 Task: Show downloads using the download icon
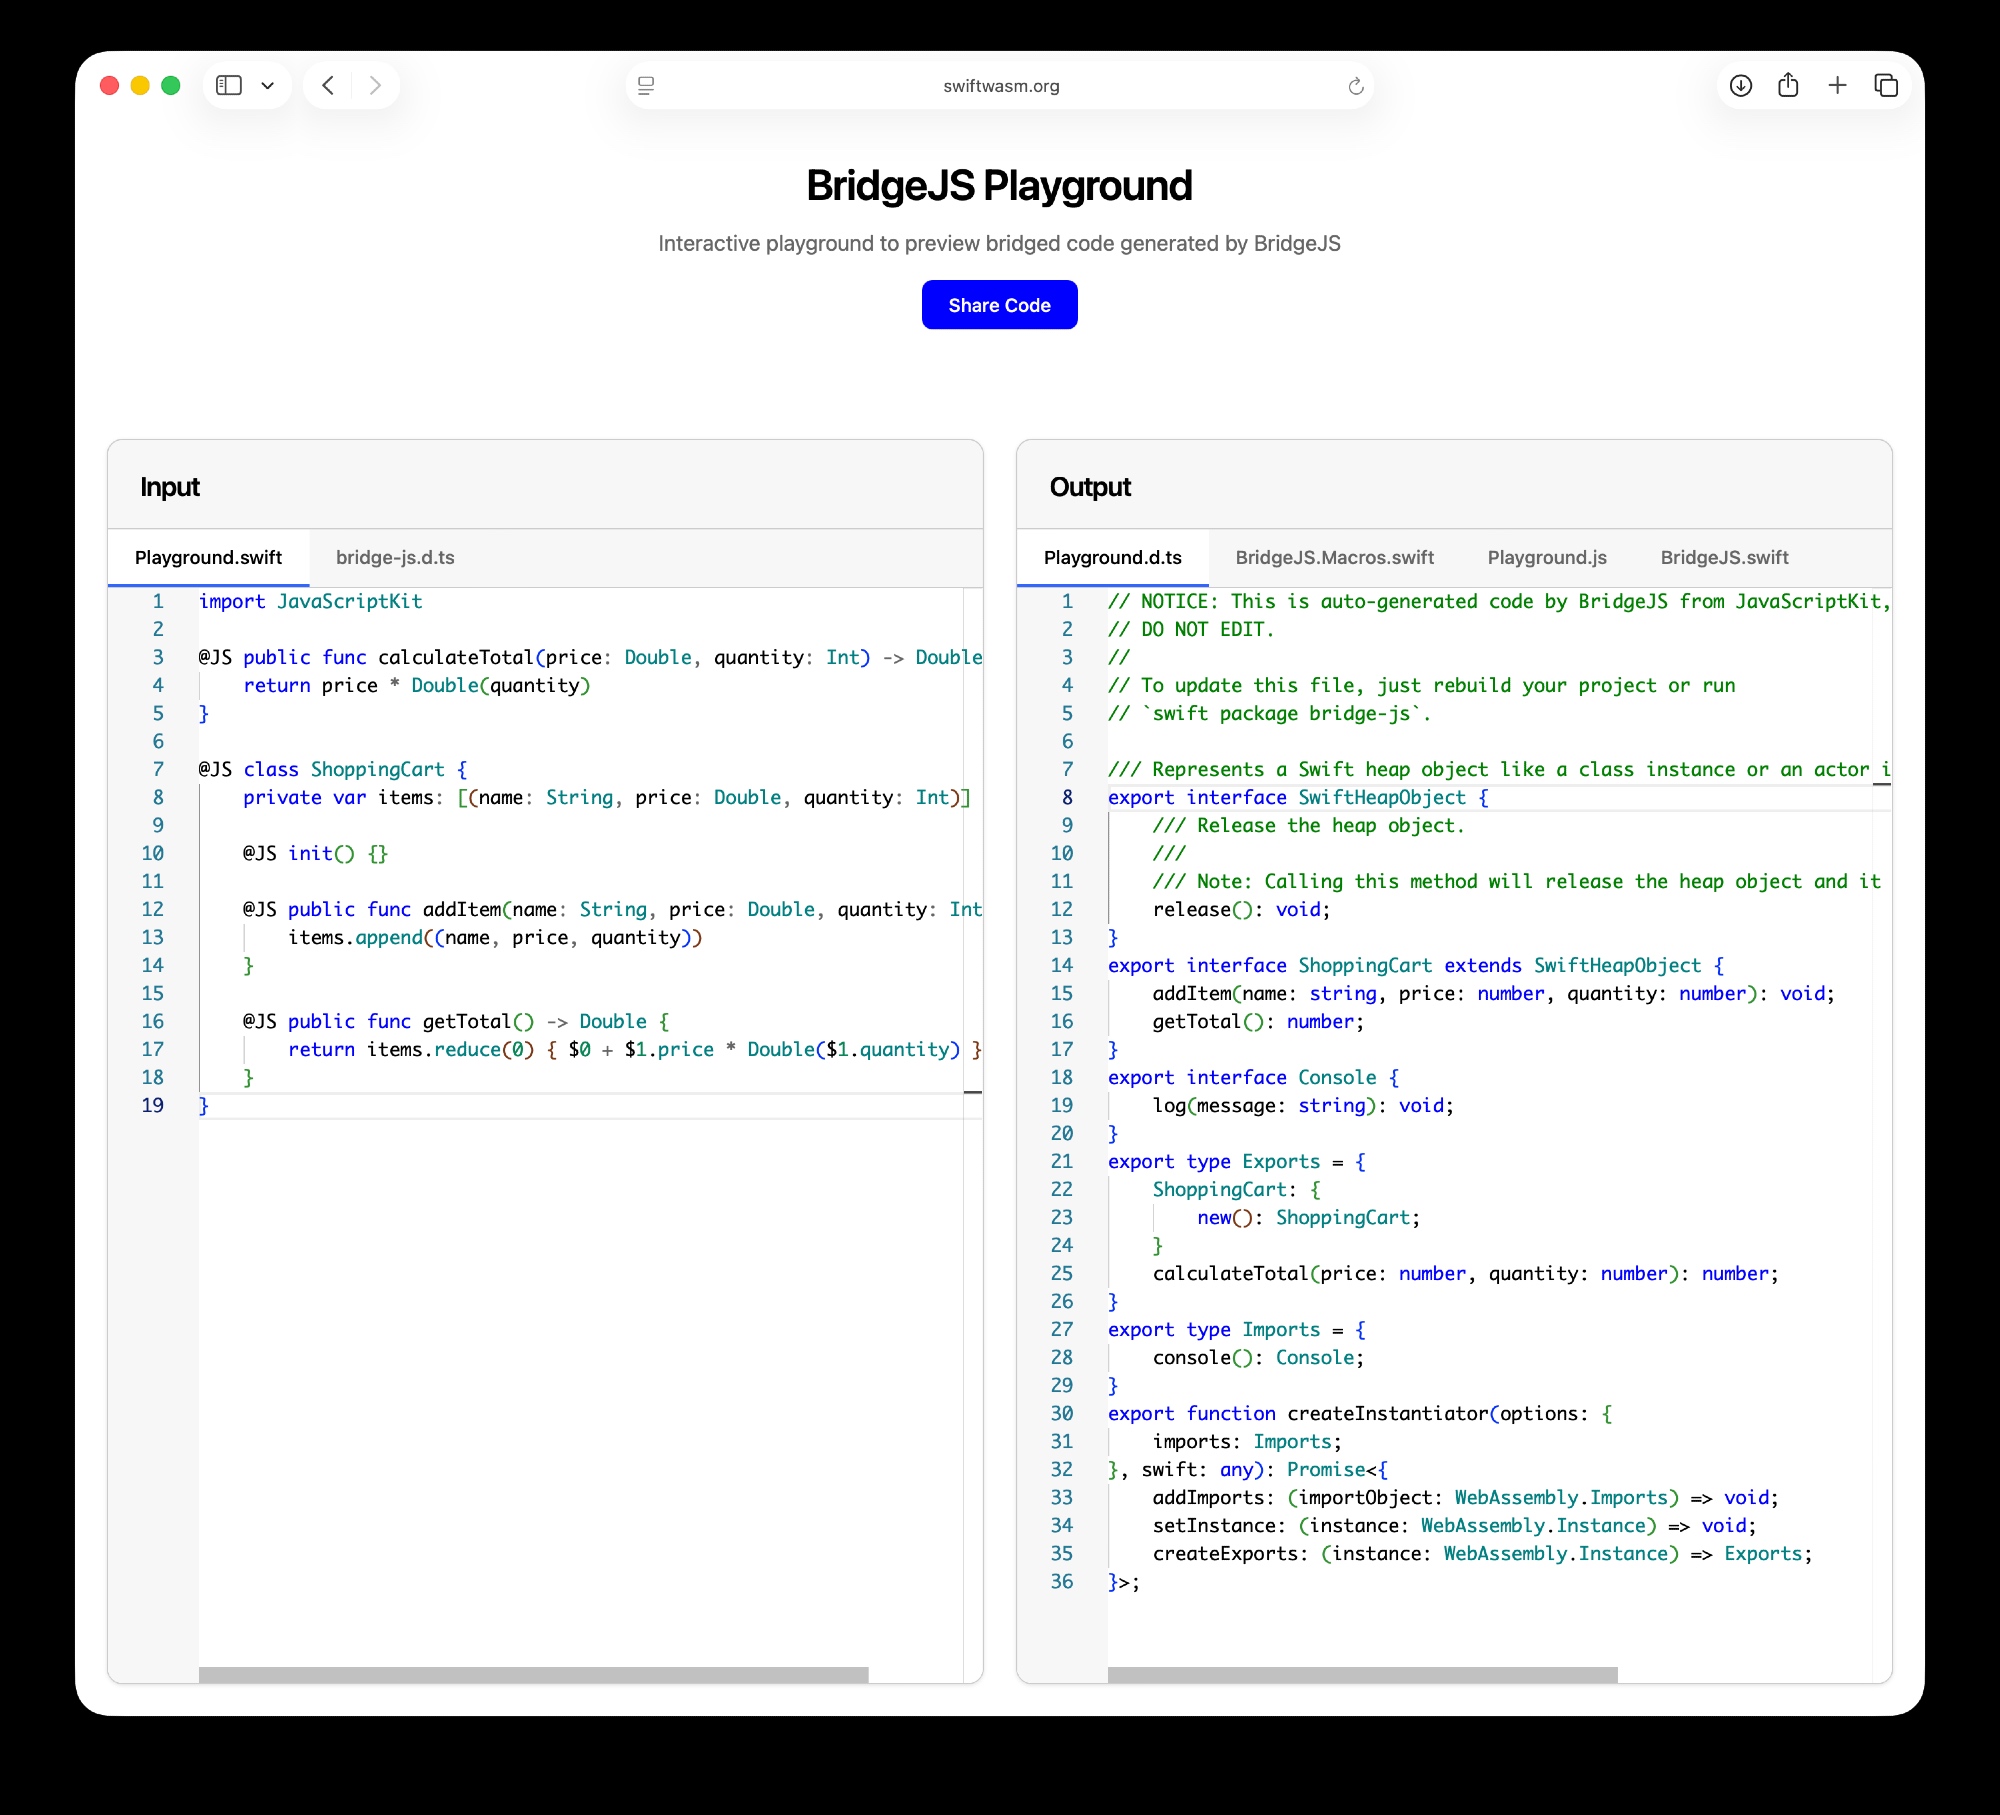point(1741,86)
